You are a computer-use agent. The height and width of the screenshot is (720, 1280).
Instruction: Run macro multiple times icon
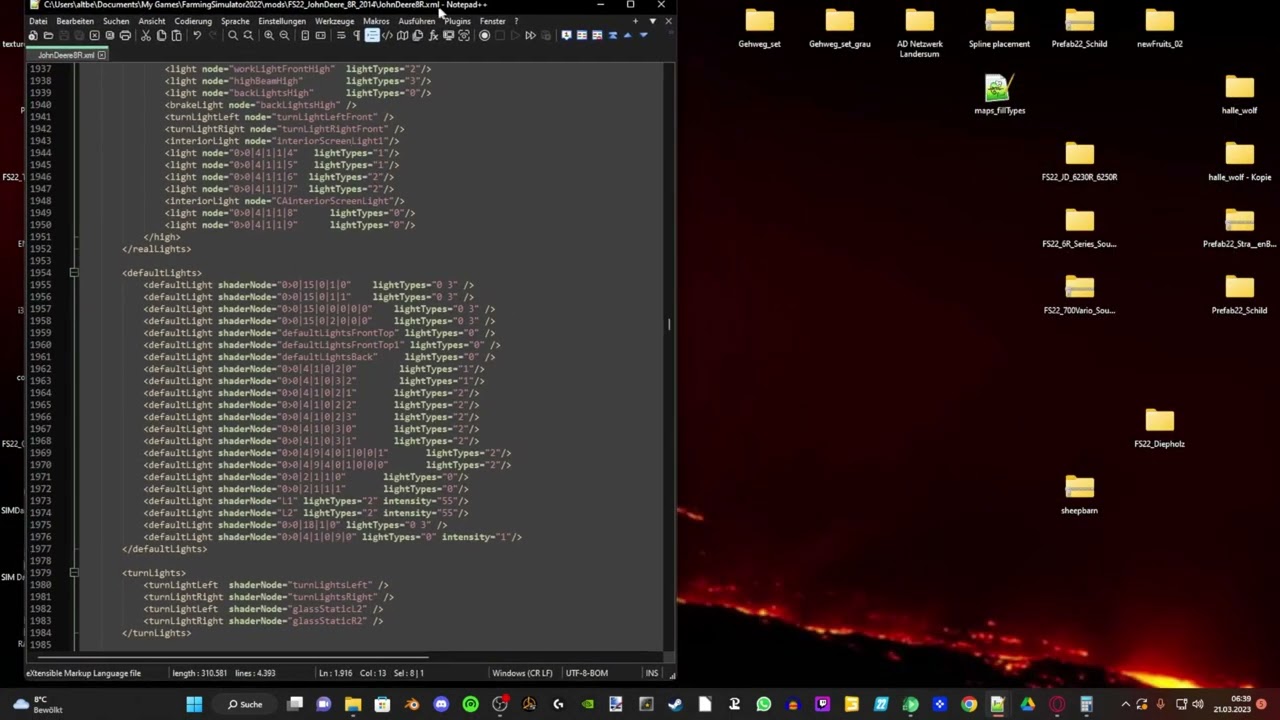[530, 36]
